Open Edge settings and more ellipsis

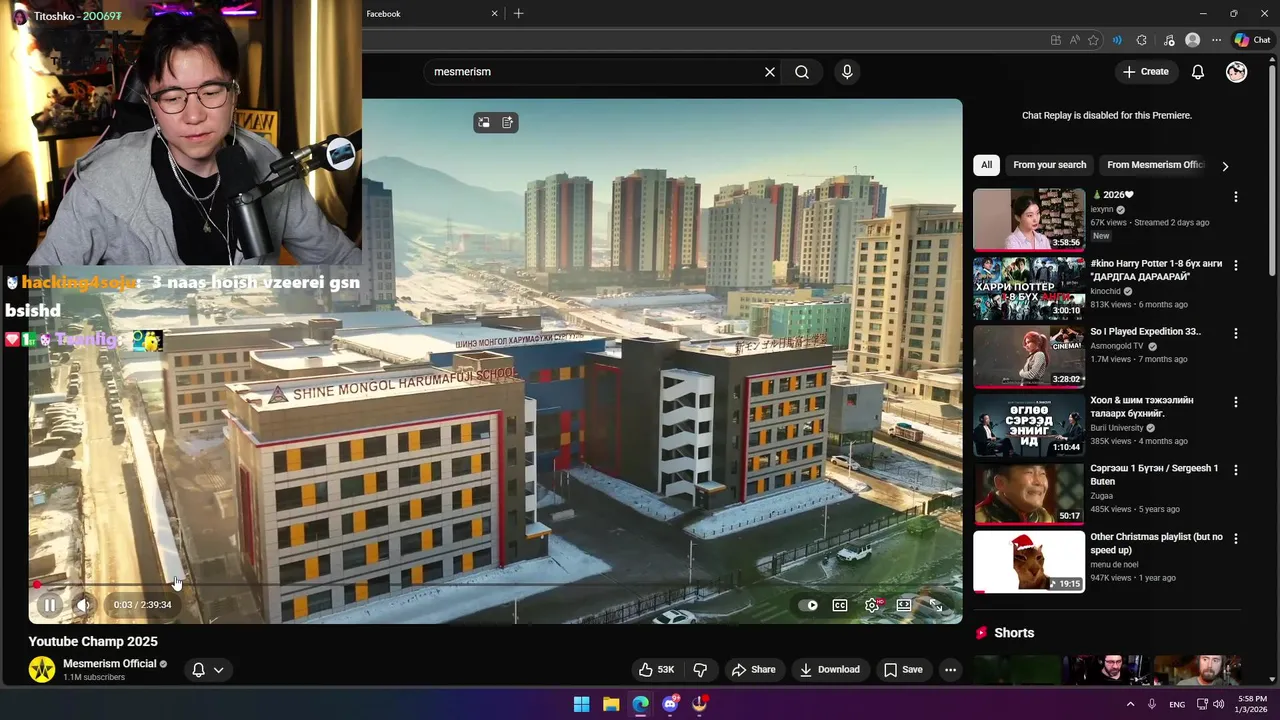[x=1216, y=40]
